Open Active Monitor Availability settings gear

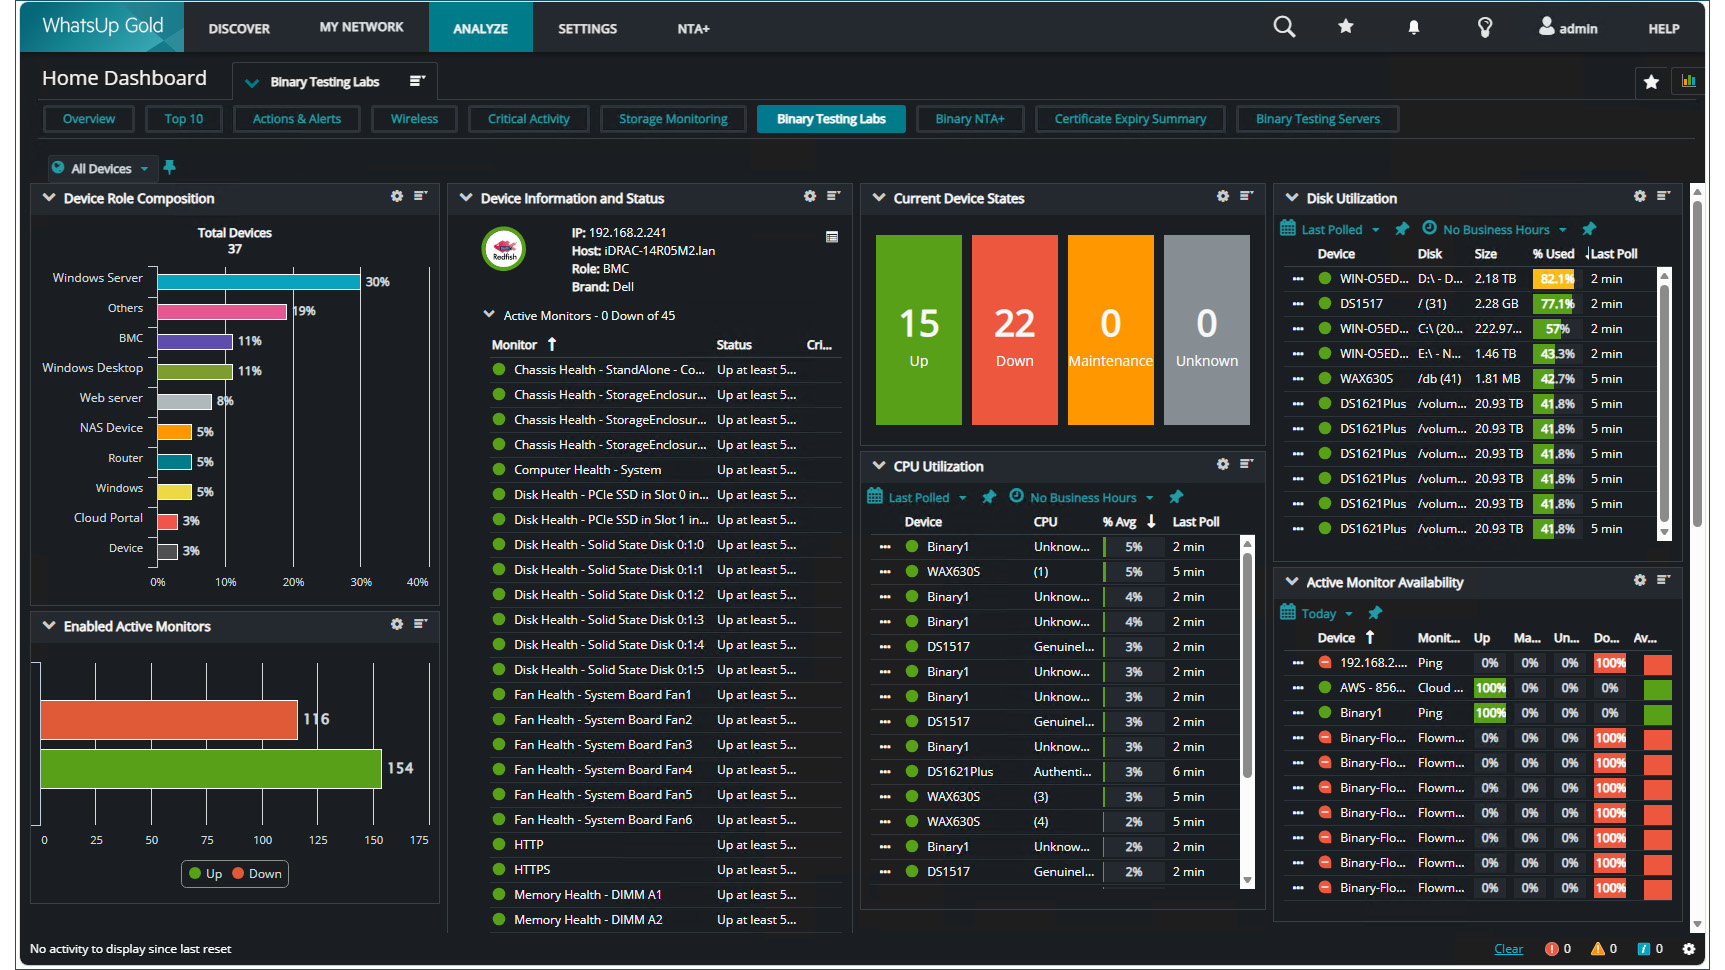[1640, 581]
